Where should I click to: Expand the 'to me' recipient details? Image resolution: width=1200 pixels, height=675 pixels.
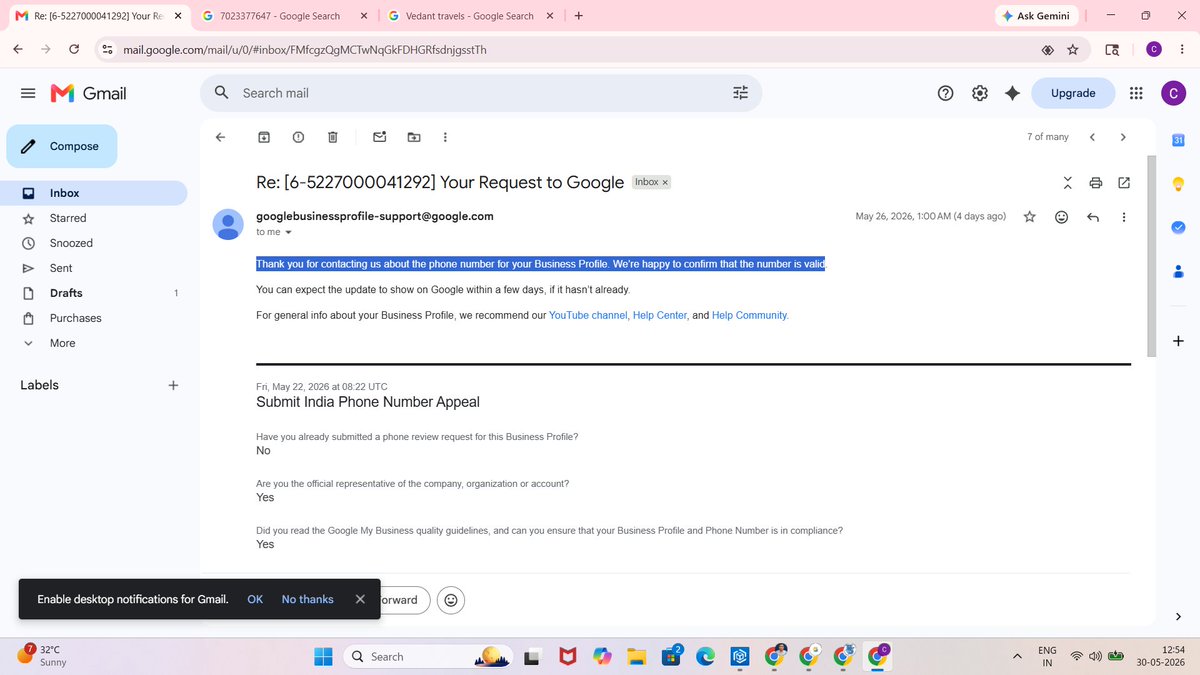pos(289,232)
